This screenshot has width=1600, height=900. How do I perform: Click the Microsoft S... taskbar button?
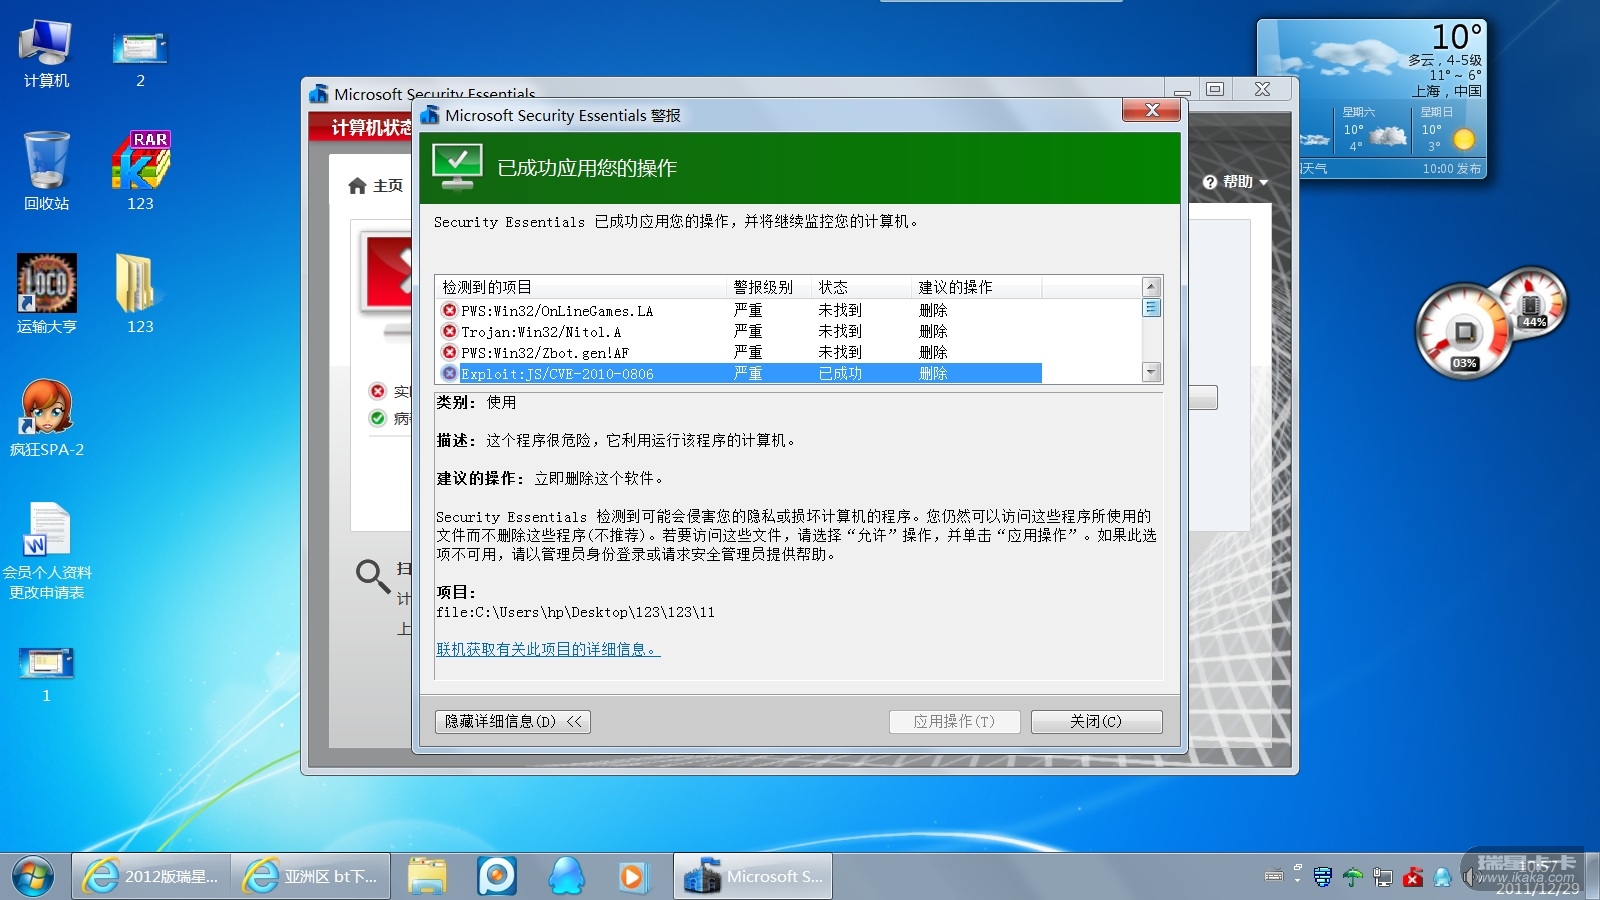753,877
